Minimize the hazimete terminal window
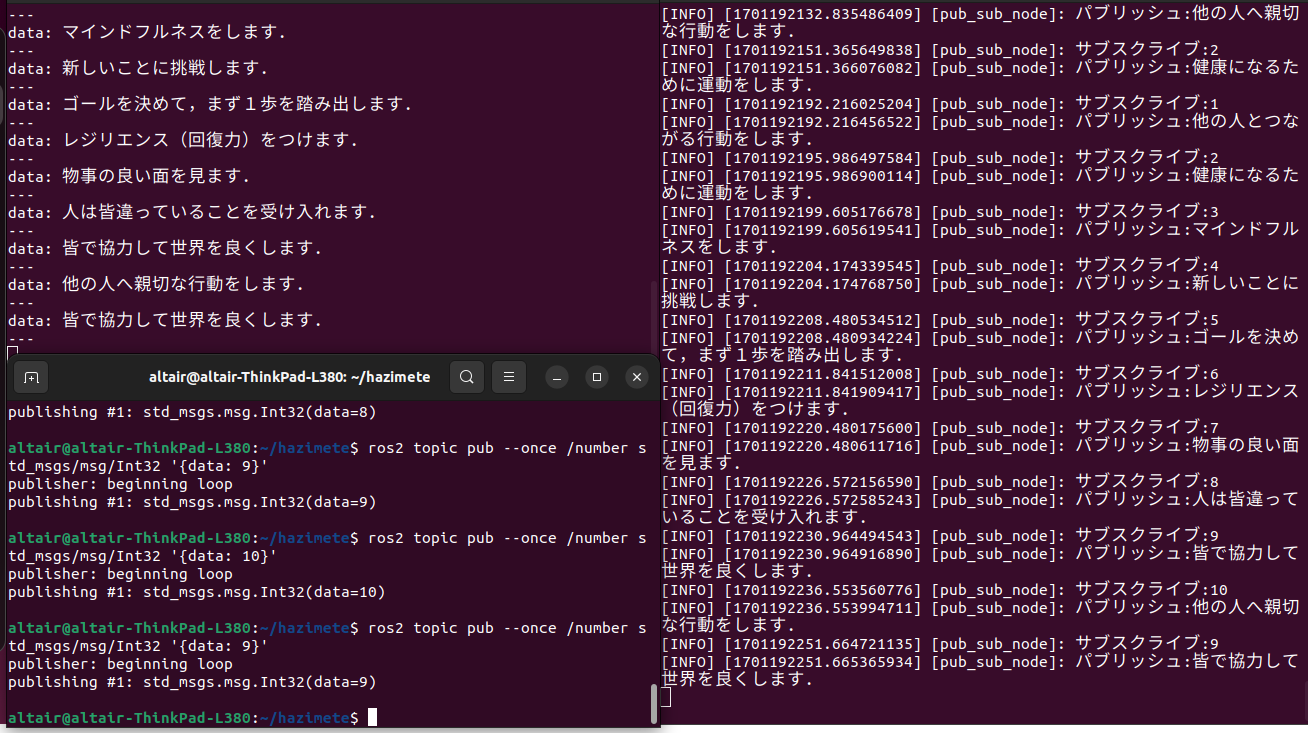Viewport: 1308px width, 733px height. 558,377
